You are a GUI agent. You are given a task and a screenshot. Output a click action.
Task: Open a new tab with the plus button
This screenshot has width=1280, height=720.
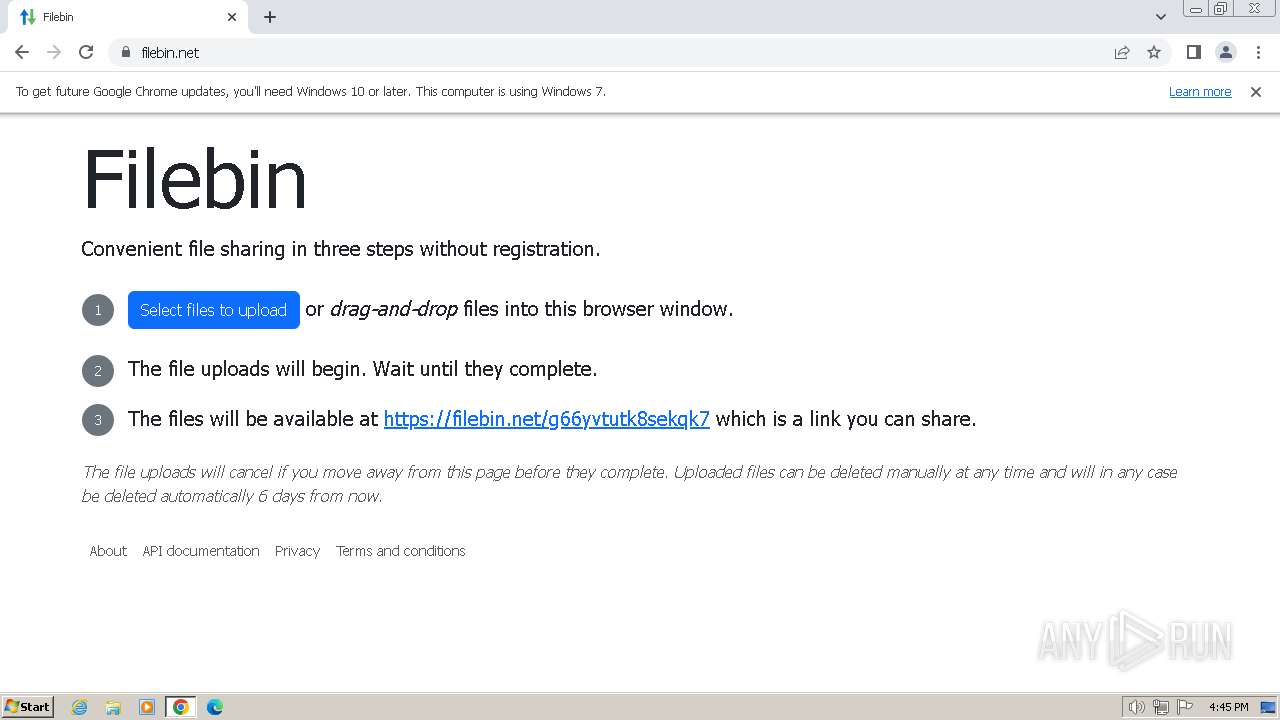point(270,17)
